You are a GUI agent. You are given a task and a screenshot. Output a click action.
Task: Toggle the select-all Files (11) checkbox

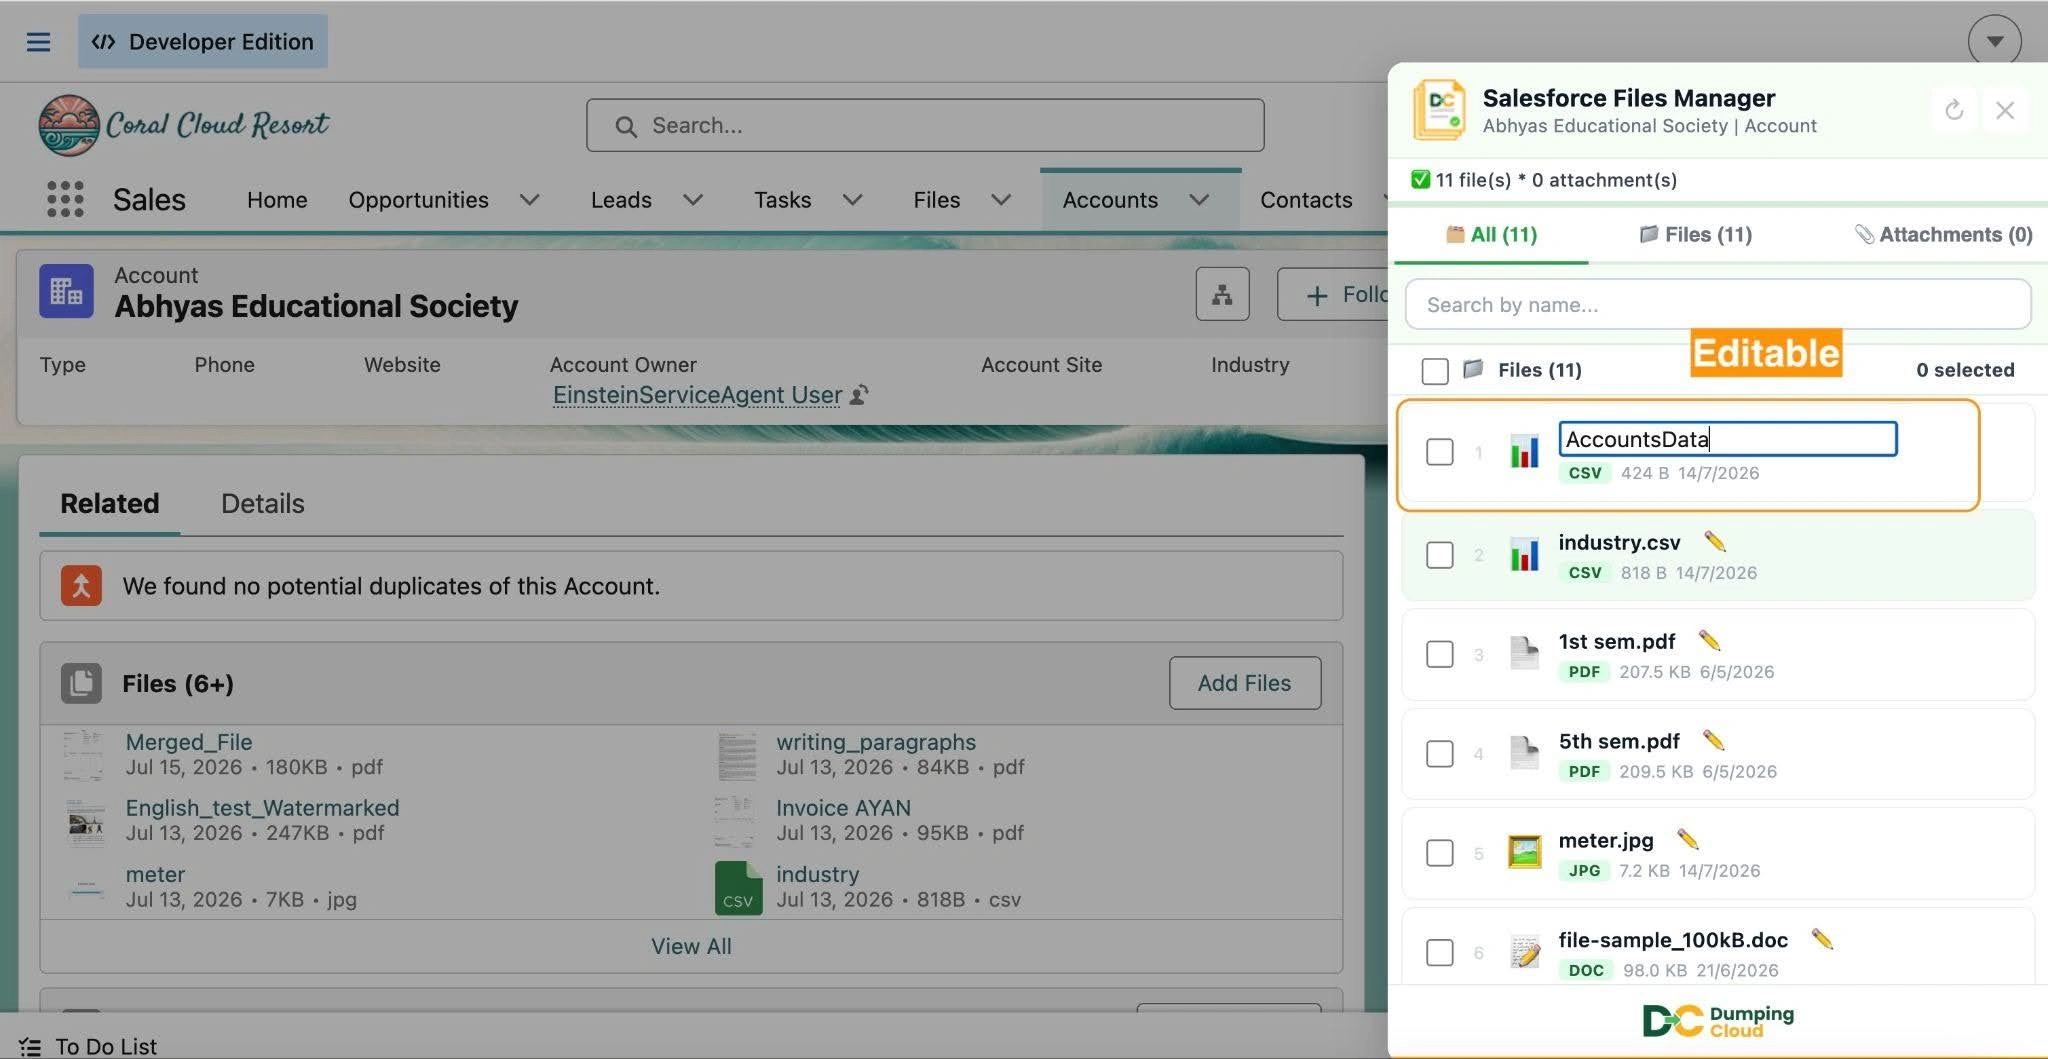coord(1435,371)
